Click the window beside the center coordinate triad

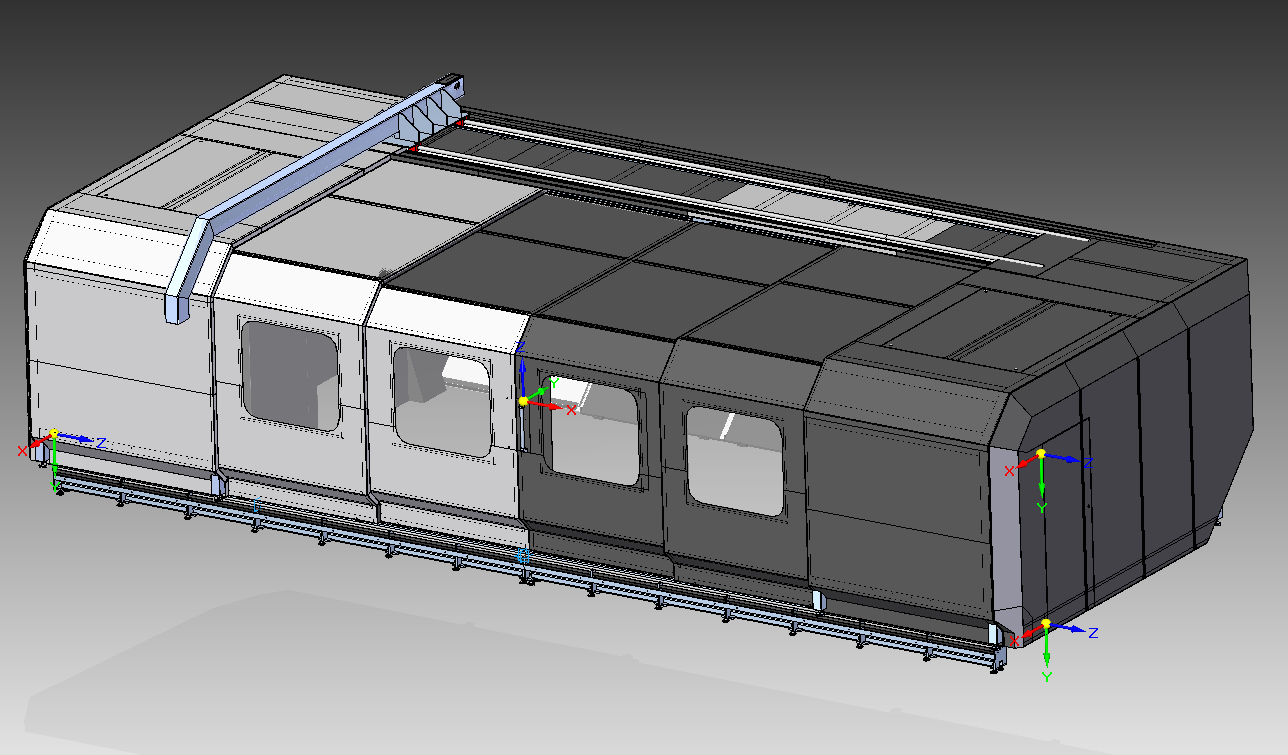595,432
